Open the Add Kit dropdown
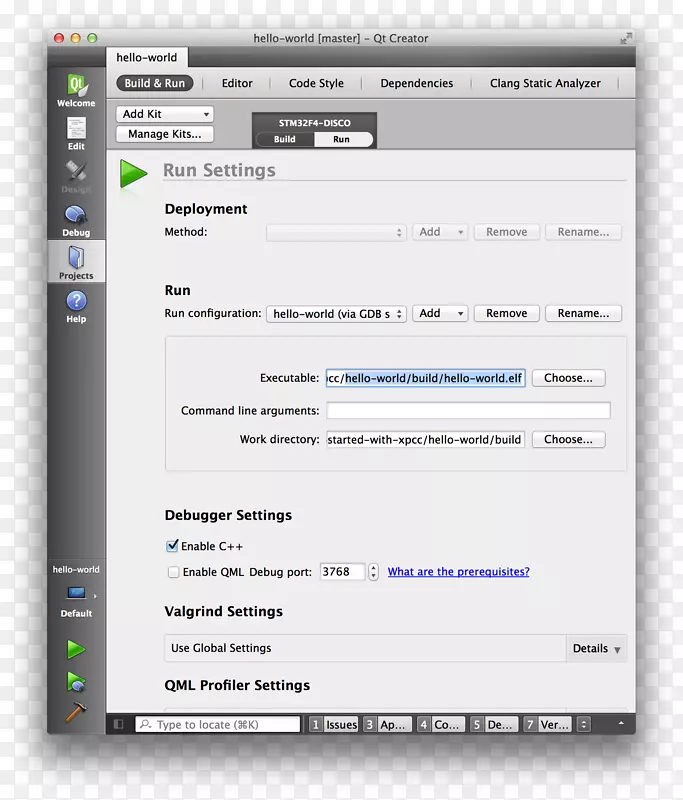Image resolution: width=683 pixels, height=800 pixels. click(x=165, y=114)
